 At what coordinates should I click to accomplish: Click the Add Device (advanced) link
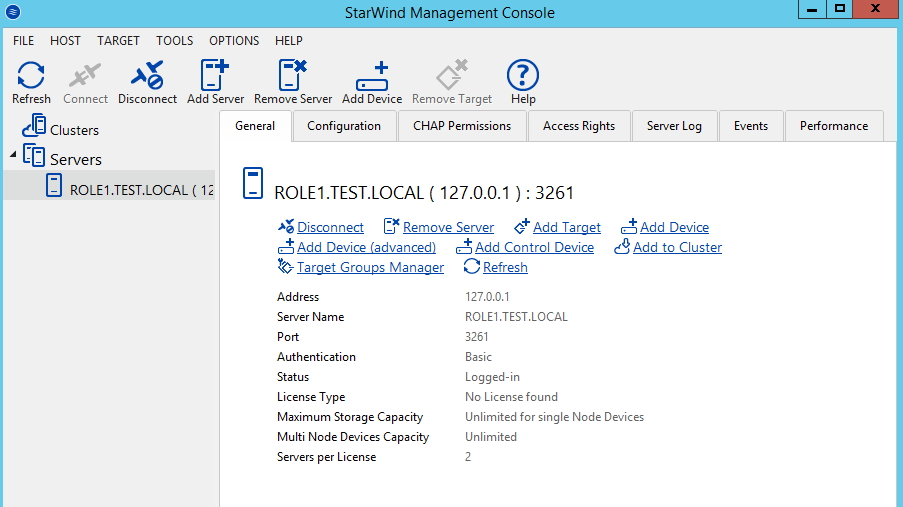pyautogui.click(x=366, y=247)
